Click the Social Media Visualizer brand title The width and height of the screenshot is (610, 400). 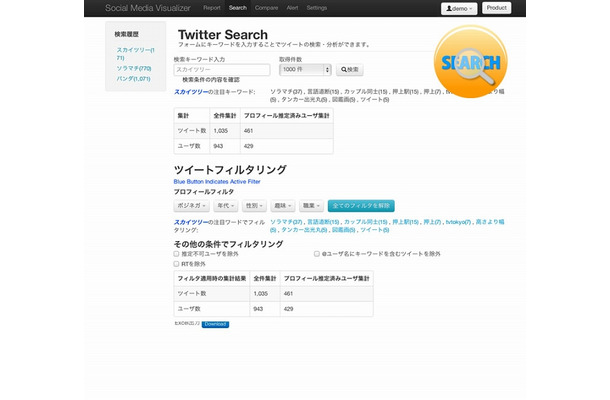tap(148, 8)
